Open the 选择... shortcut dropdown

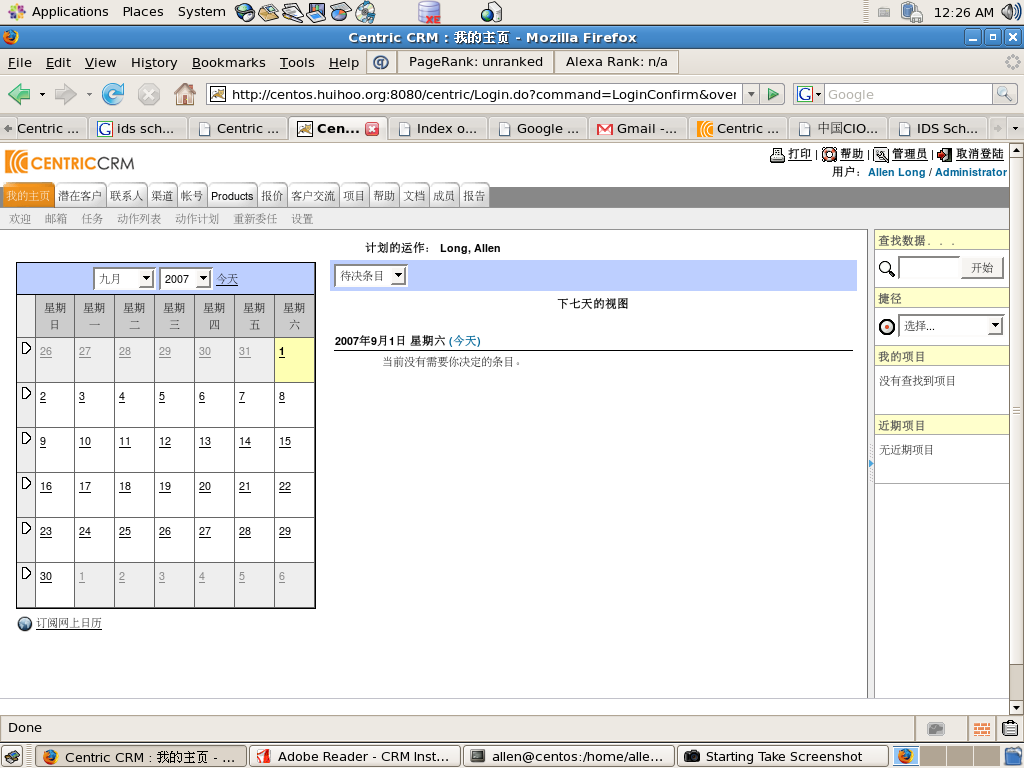coord(952,326)
